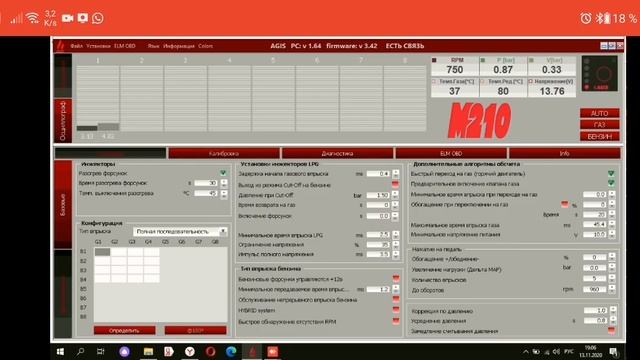
Task: Adjust gas injection start delay stepper
Action: click(396, 174)
